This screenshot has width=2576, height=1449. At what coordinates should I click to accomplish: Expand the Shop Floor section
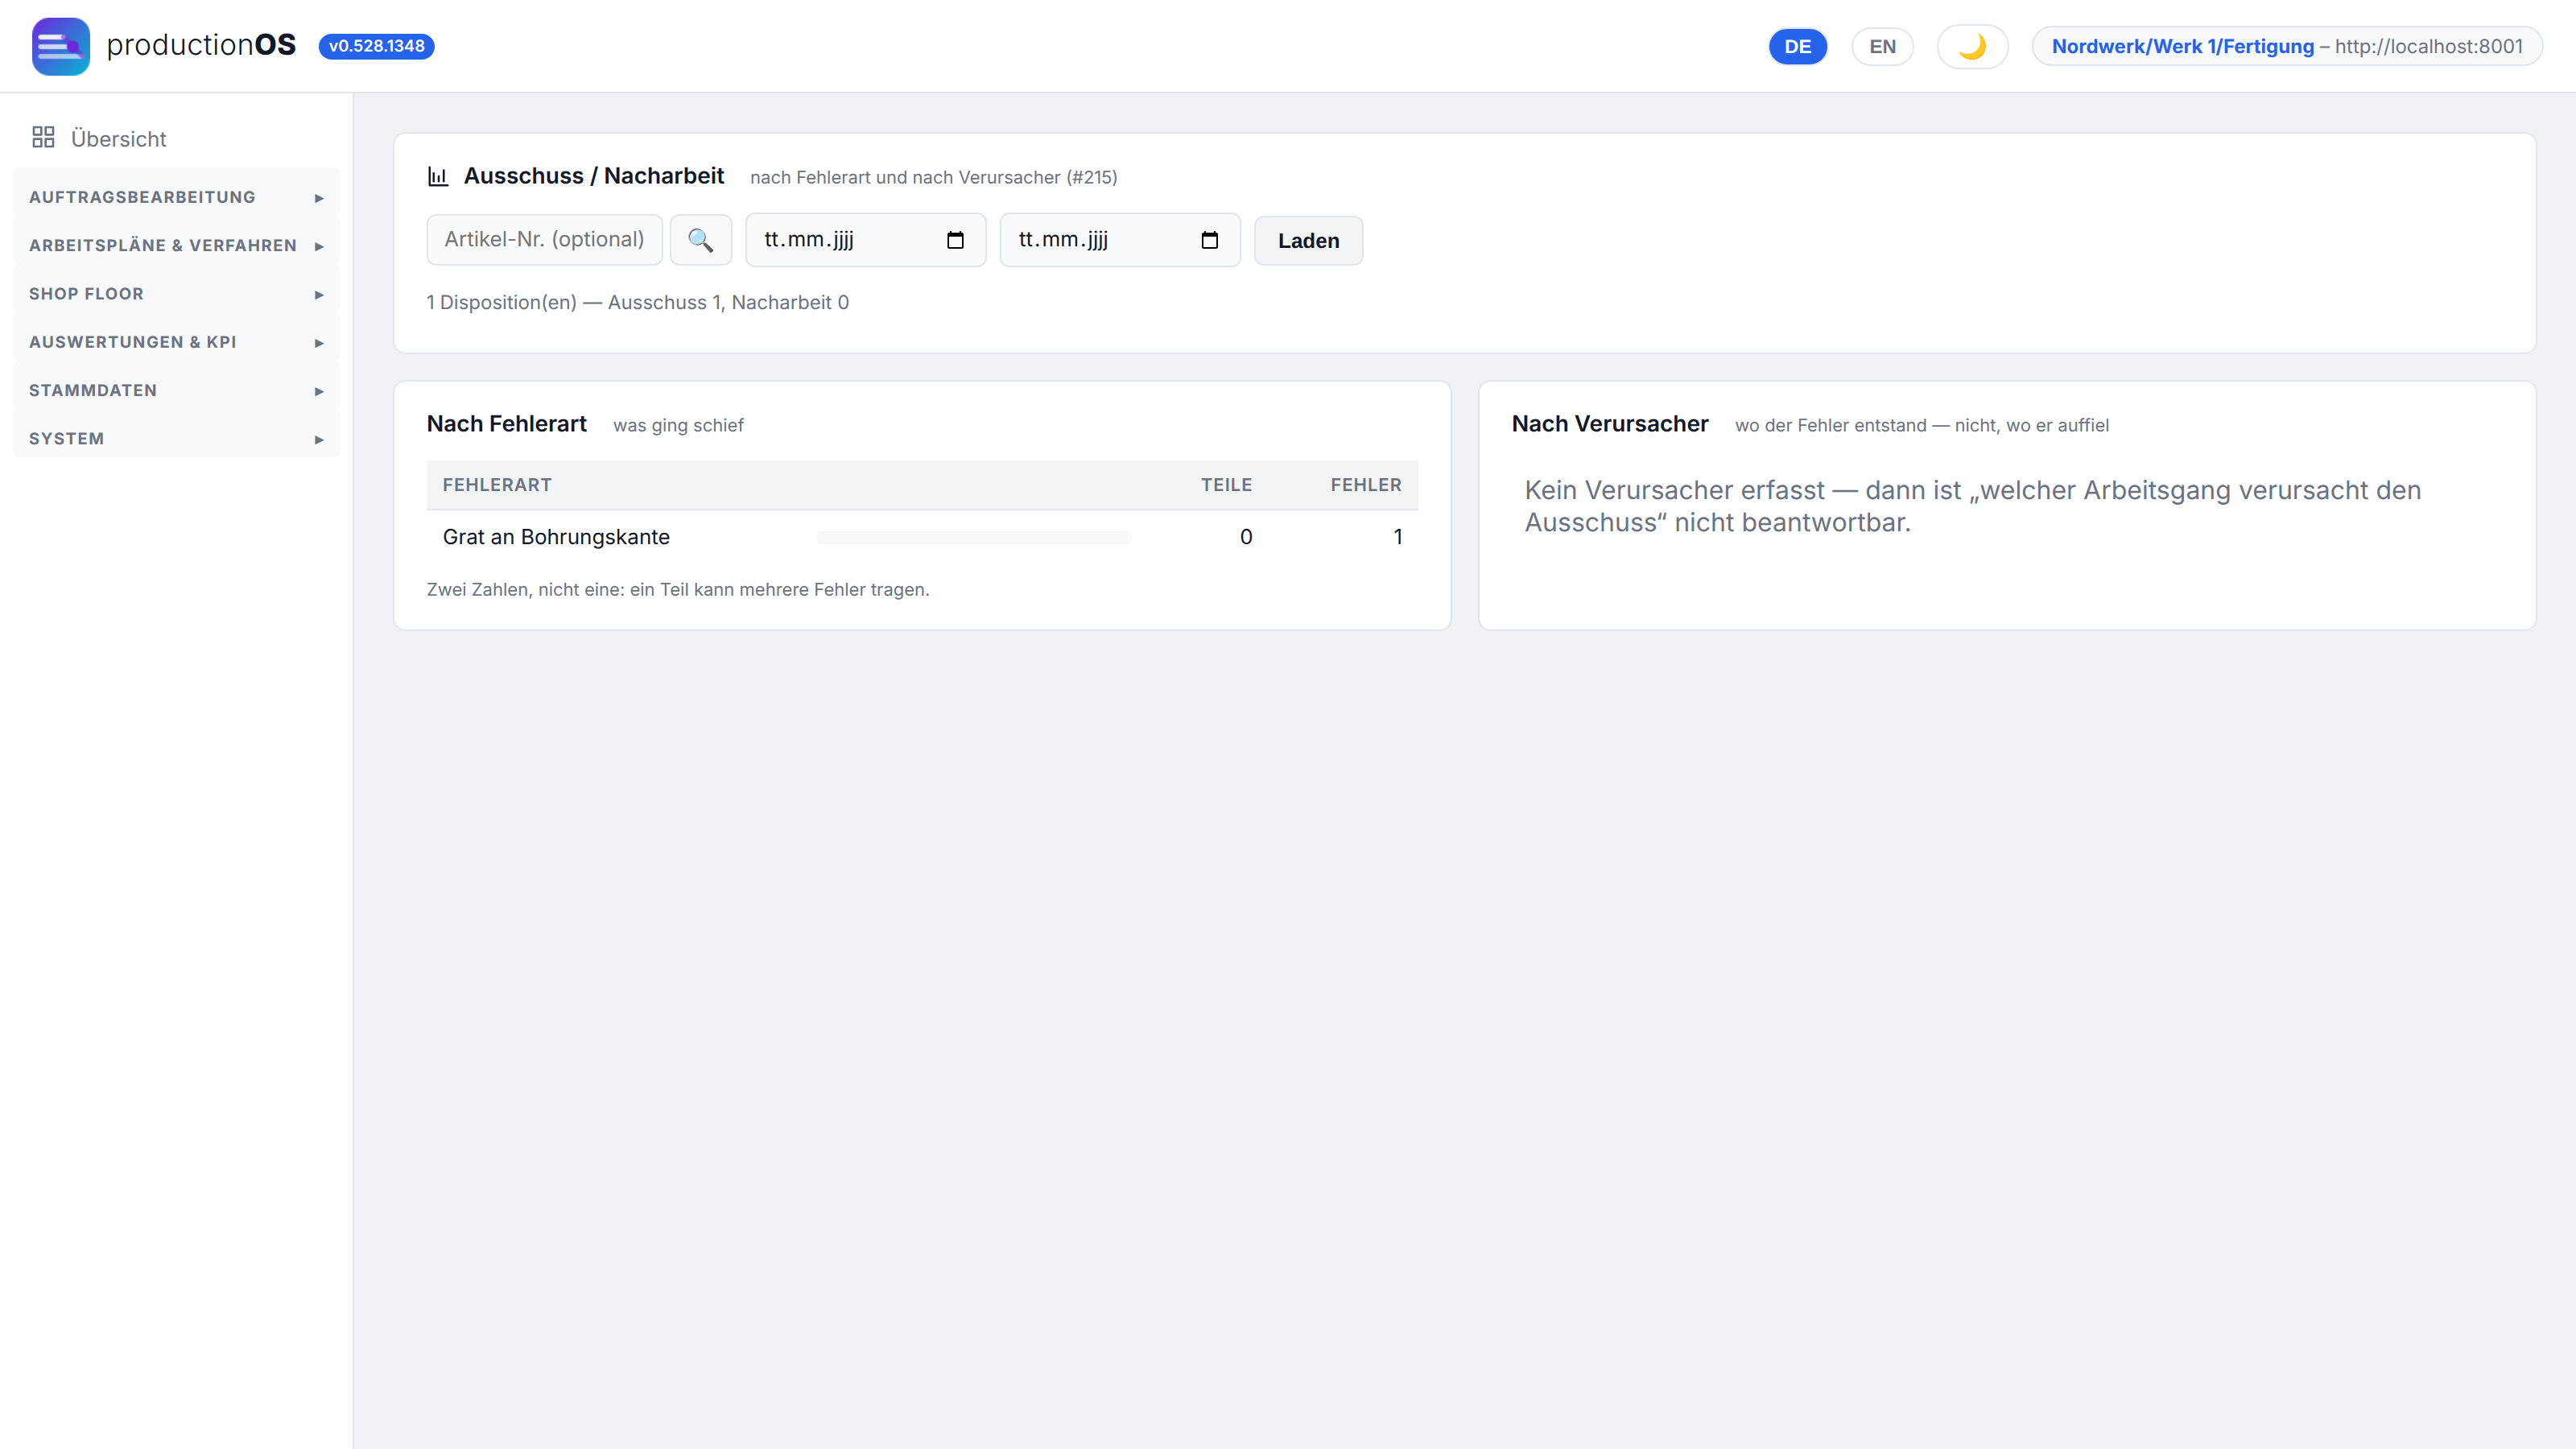point(176,294)
